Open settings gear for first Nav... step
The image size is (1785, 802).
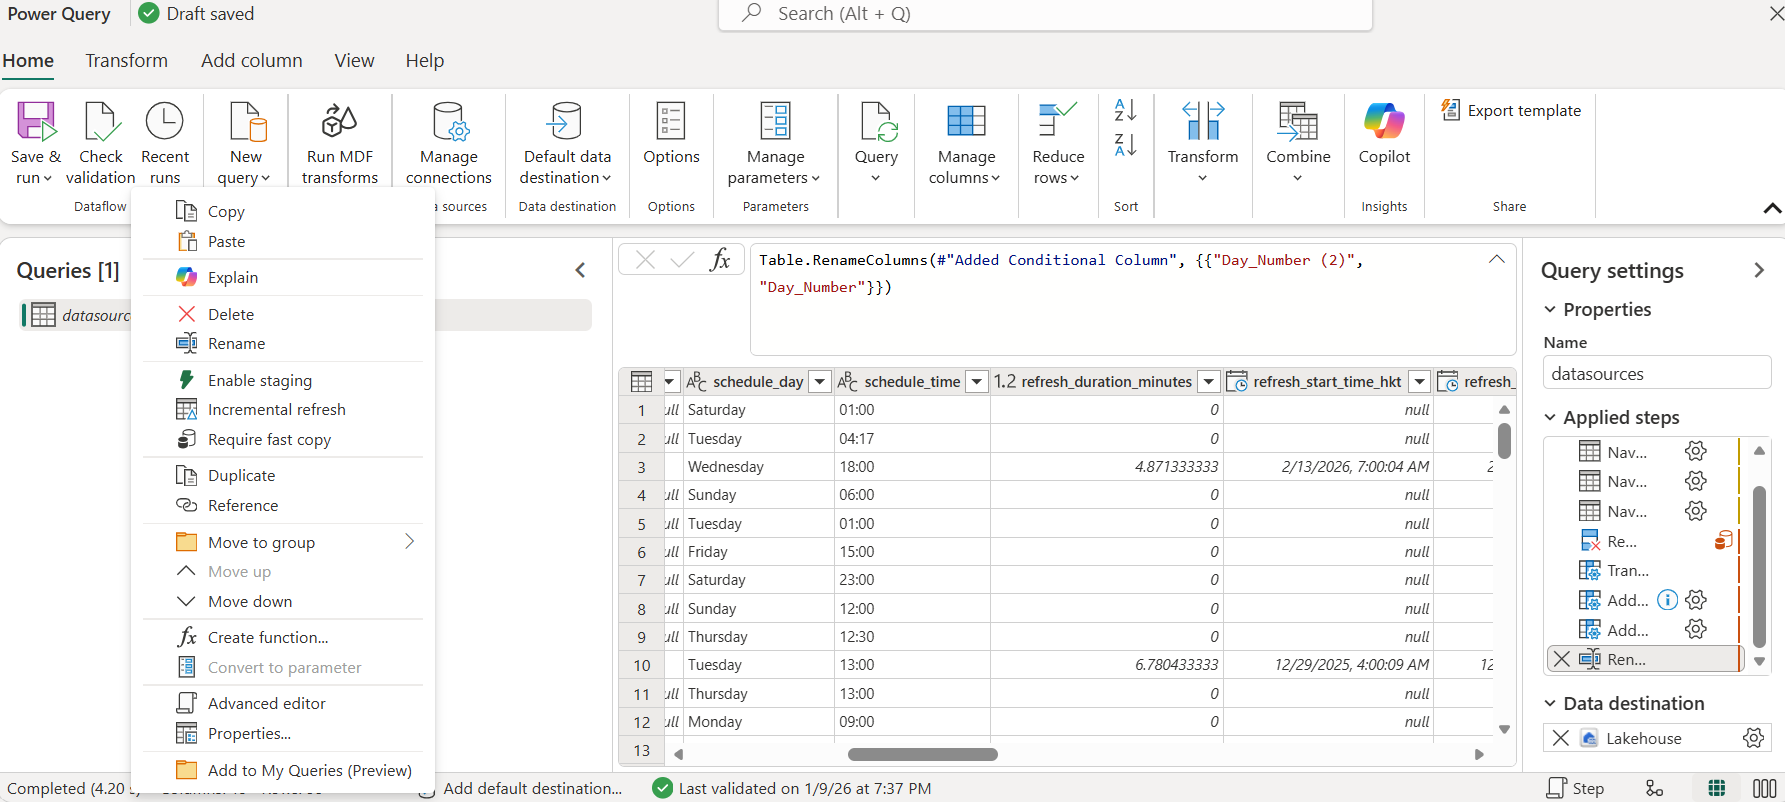(x=1696, y=451)
